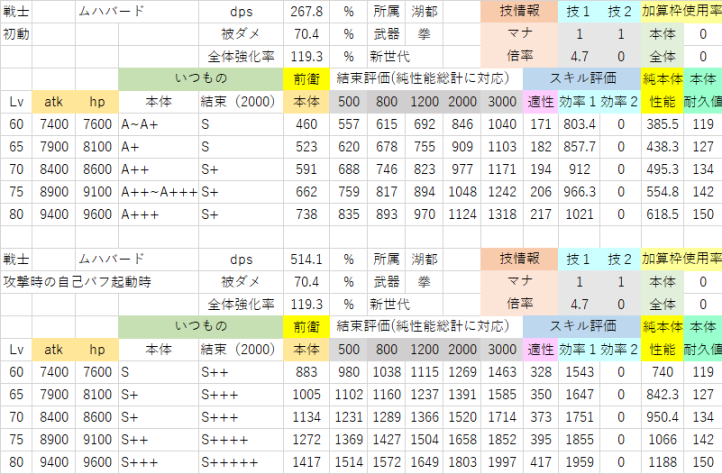Click the cell with value 1997
This screenshot has width=722, height=474.
(502, 462)
